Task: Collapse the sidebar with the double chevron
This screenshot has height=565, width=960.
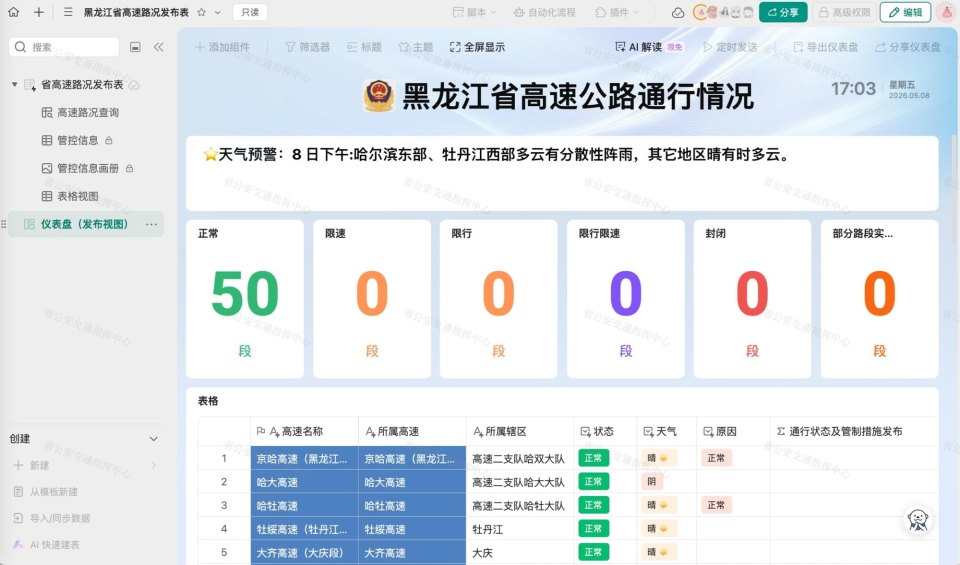Action: tap(159, 47)
